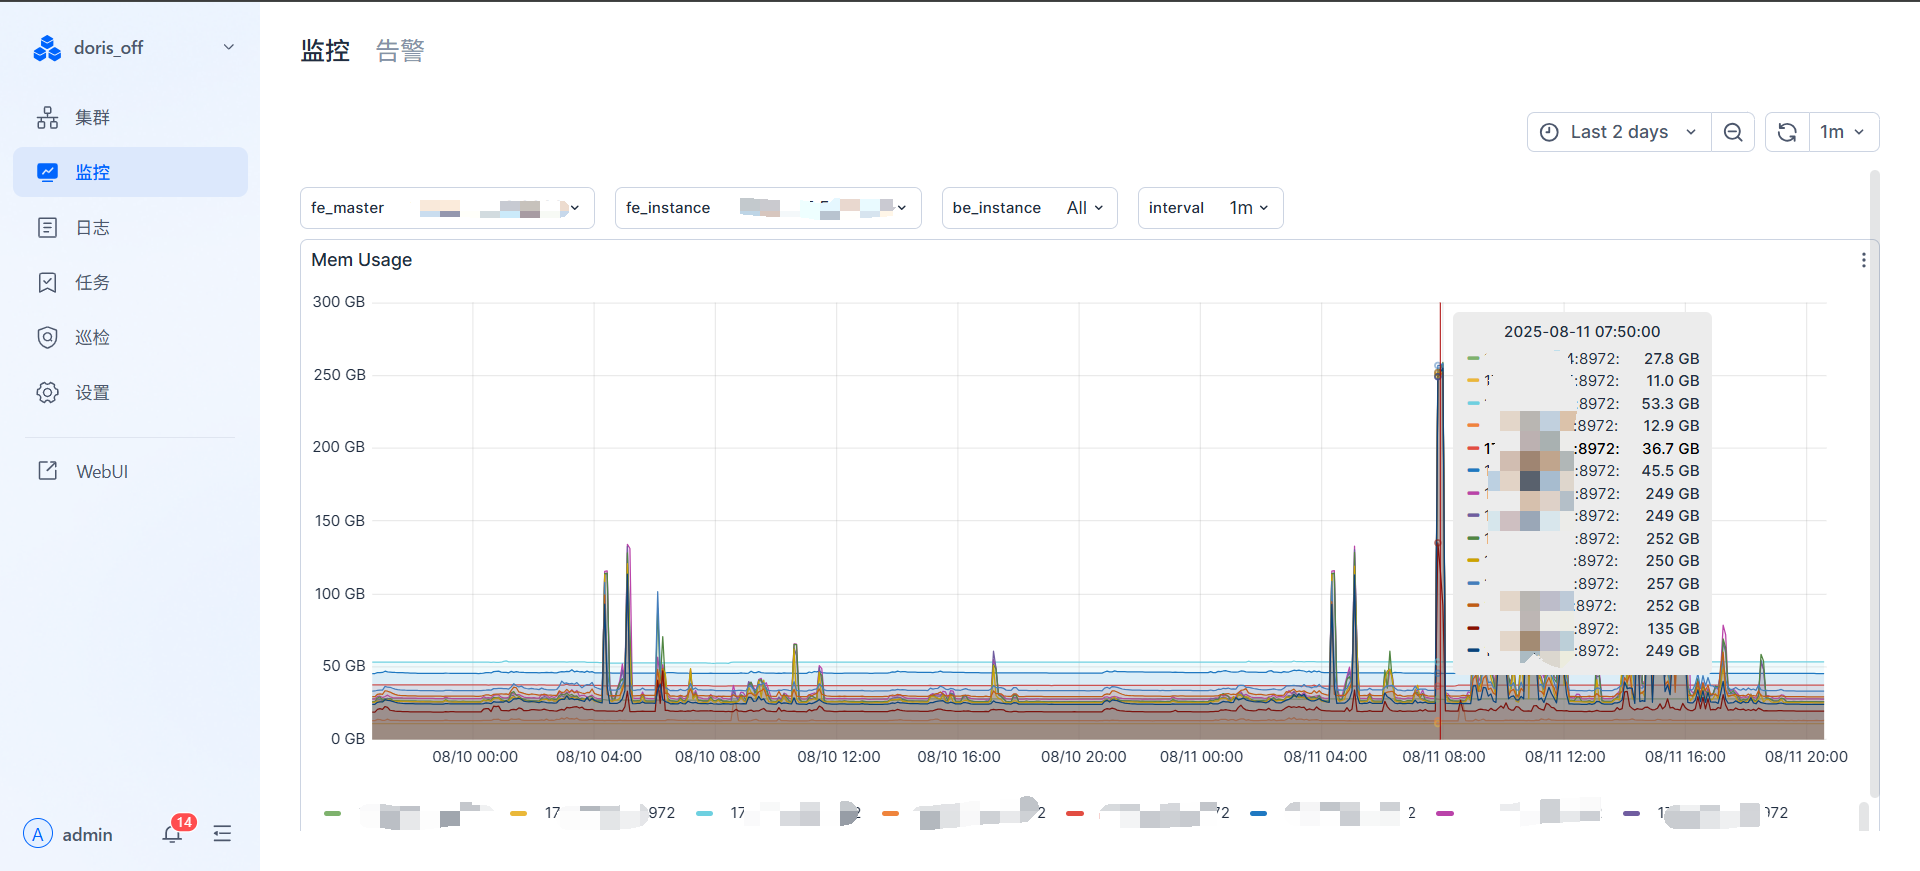
Task: Click the zoom out time range icon
Action: point(1733,132)
